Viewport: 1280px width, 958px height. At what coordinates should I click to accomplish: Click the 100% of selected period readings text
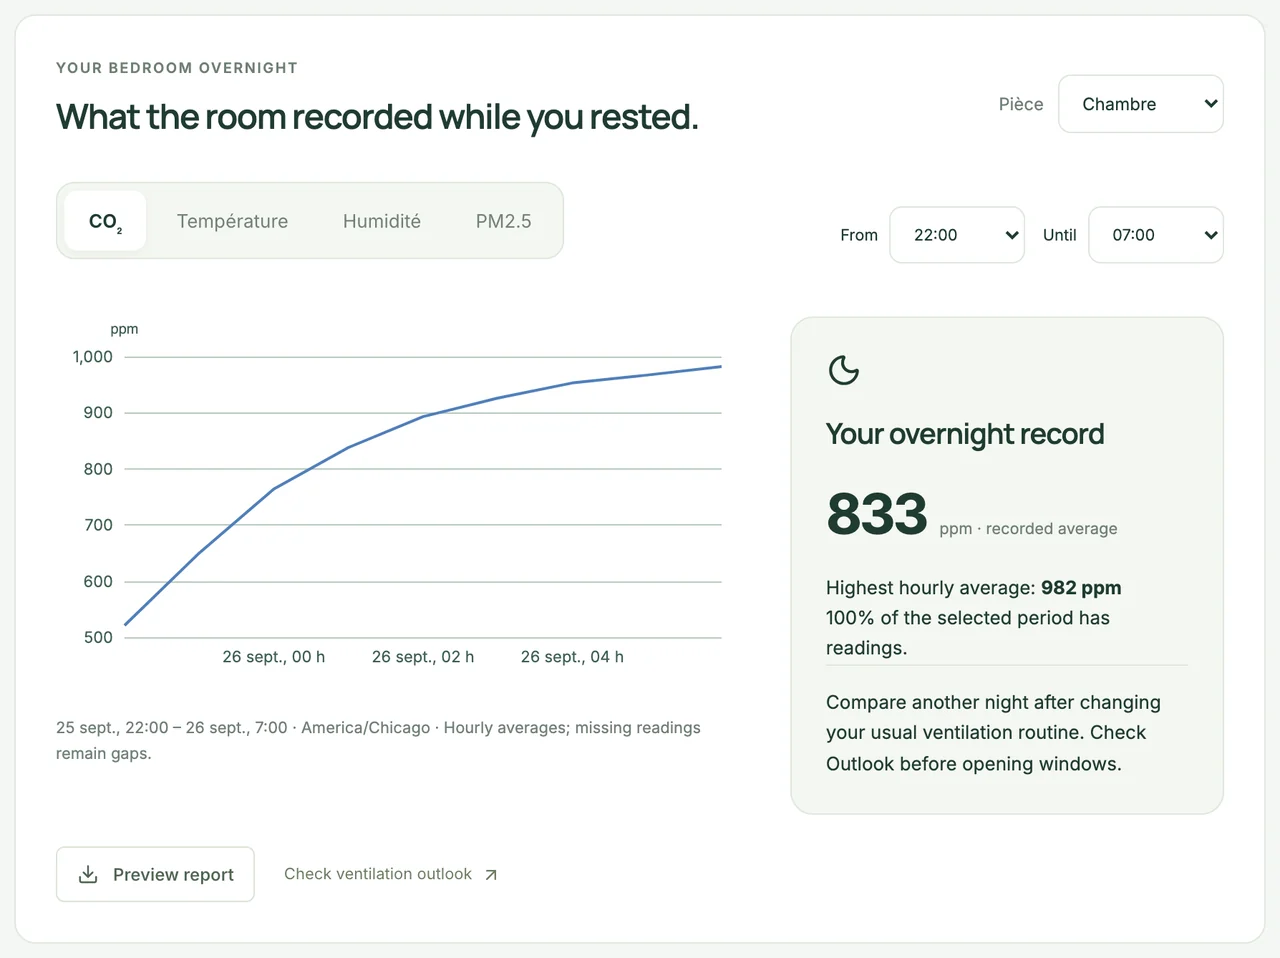point(968,633)
